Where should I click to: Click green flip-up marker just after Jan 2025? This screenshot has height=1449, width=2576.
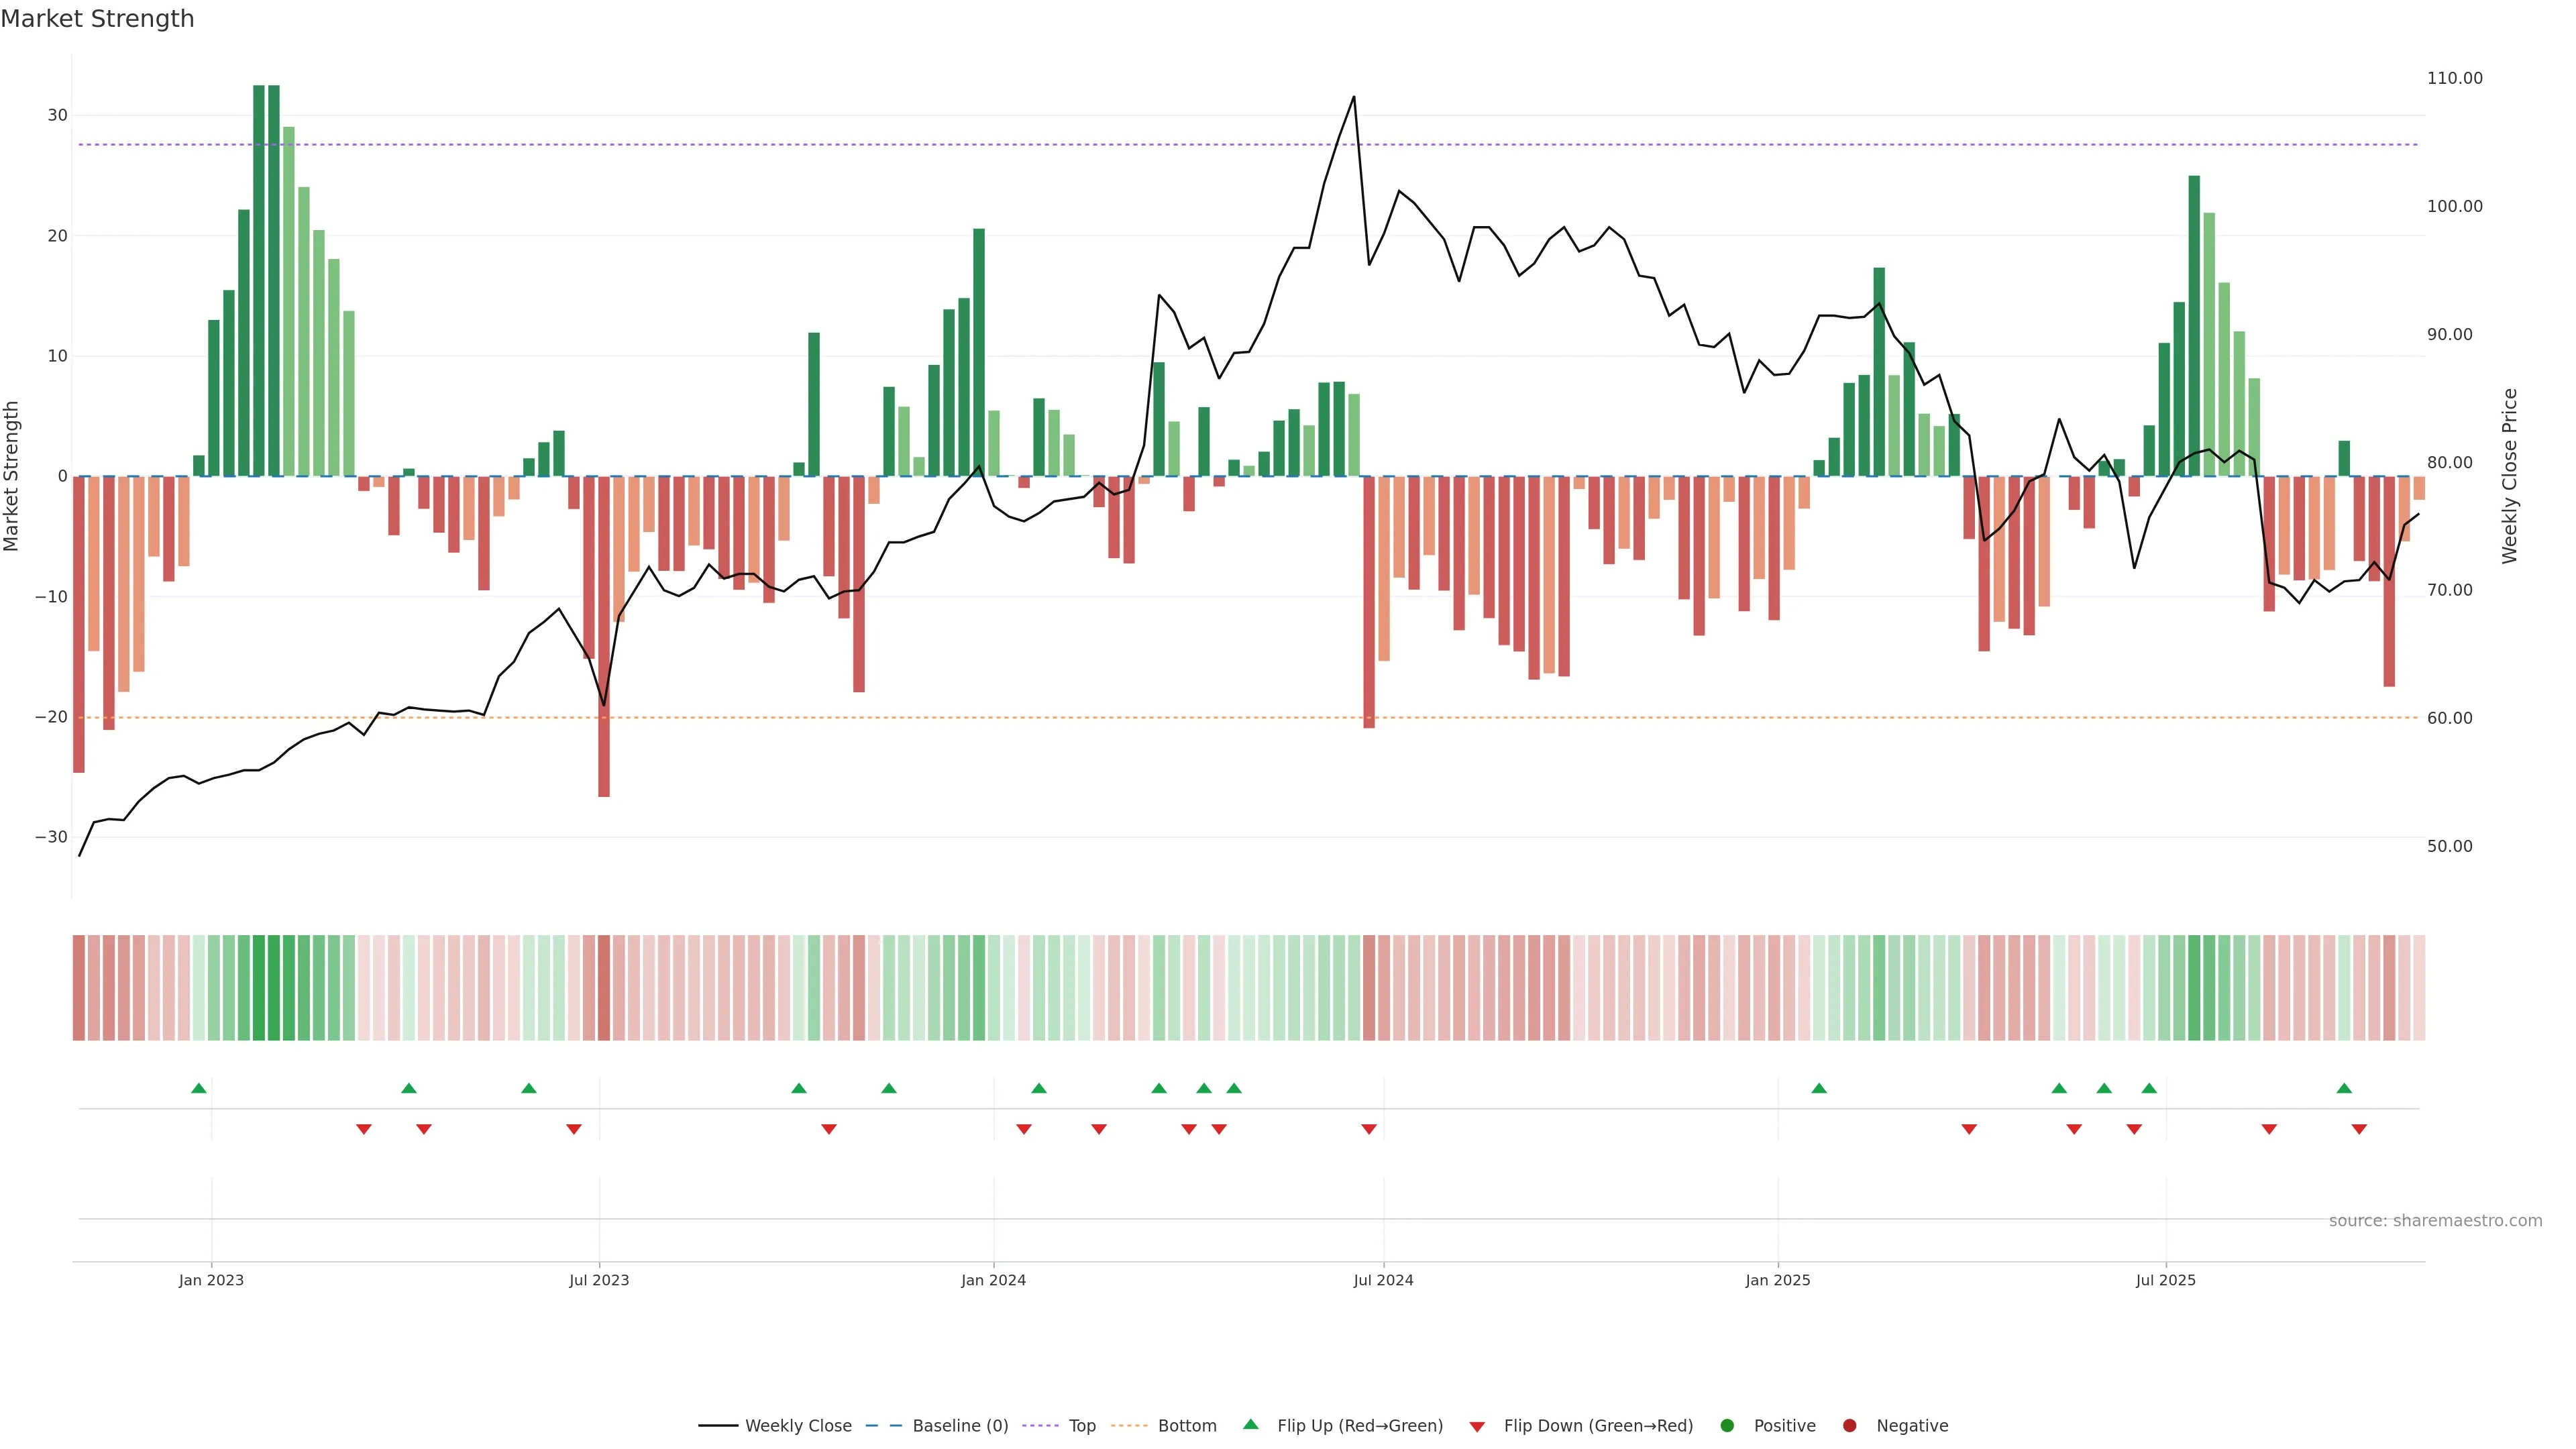pos(1819,1088)
